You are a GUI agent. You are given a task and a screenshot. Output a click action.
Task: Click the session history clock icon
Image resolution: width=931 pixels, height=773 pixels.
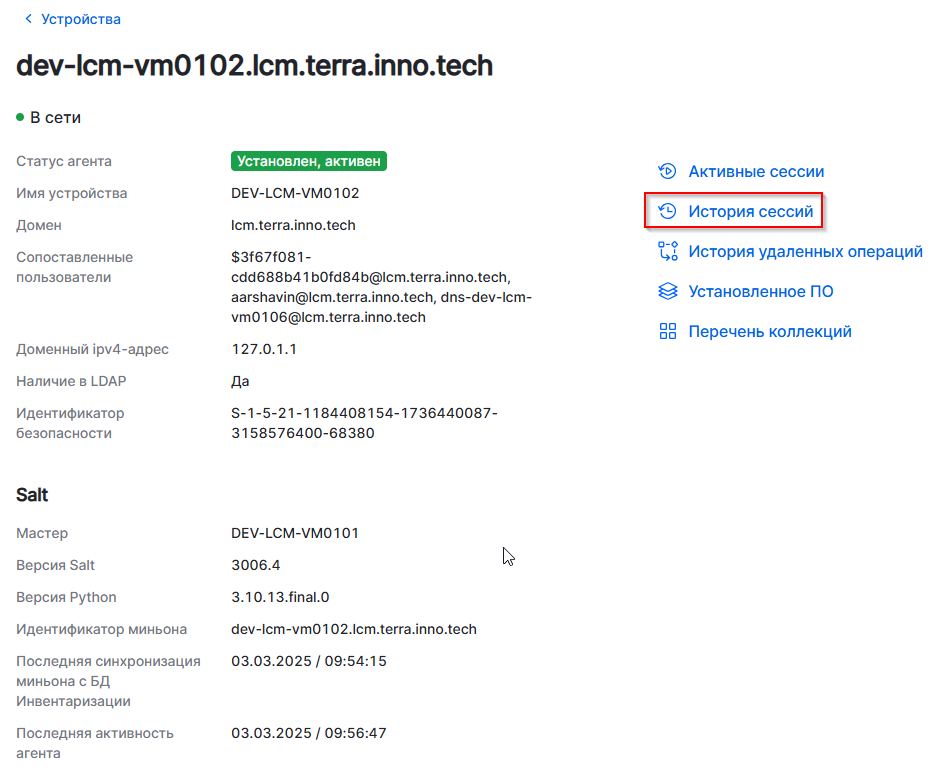pyautogui.click(x=667, y=212)
